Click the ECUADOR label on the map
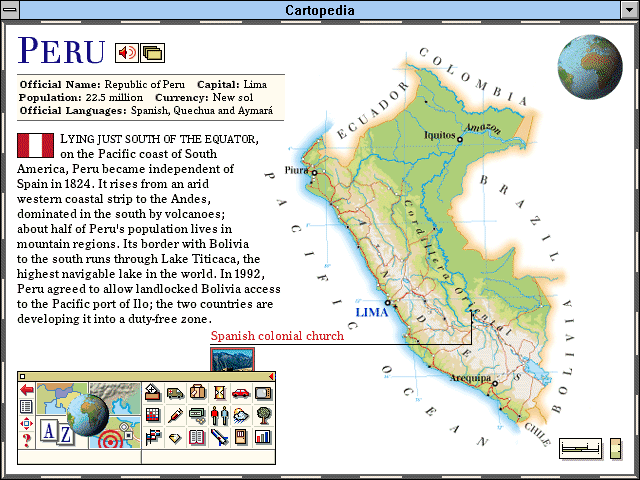The width and height of the screenshot is (640, 480). [x=372, y=110]
